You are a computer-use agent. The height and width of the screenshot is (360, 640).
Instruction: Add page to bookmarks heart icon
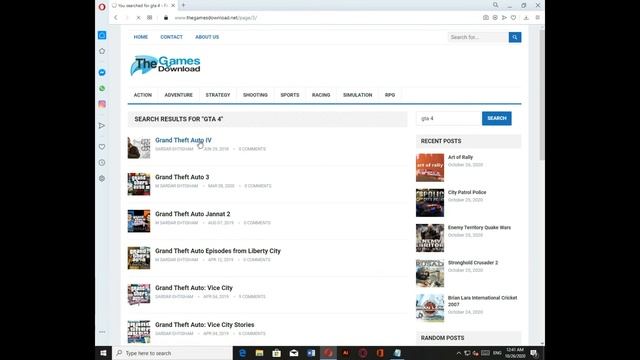pos(513,18)
